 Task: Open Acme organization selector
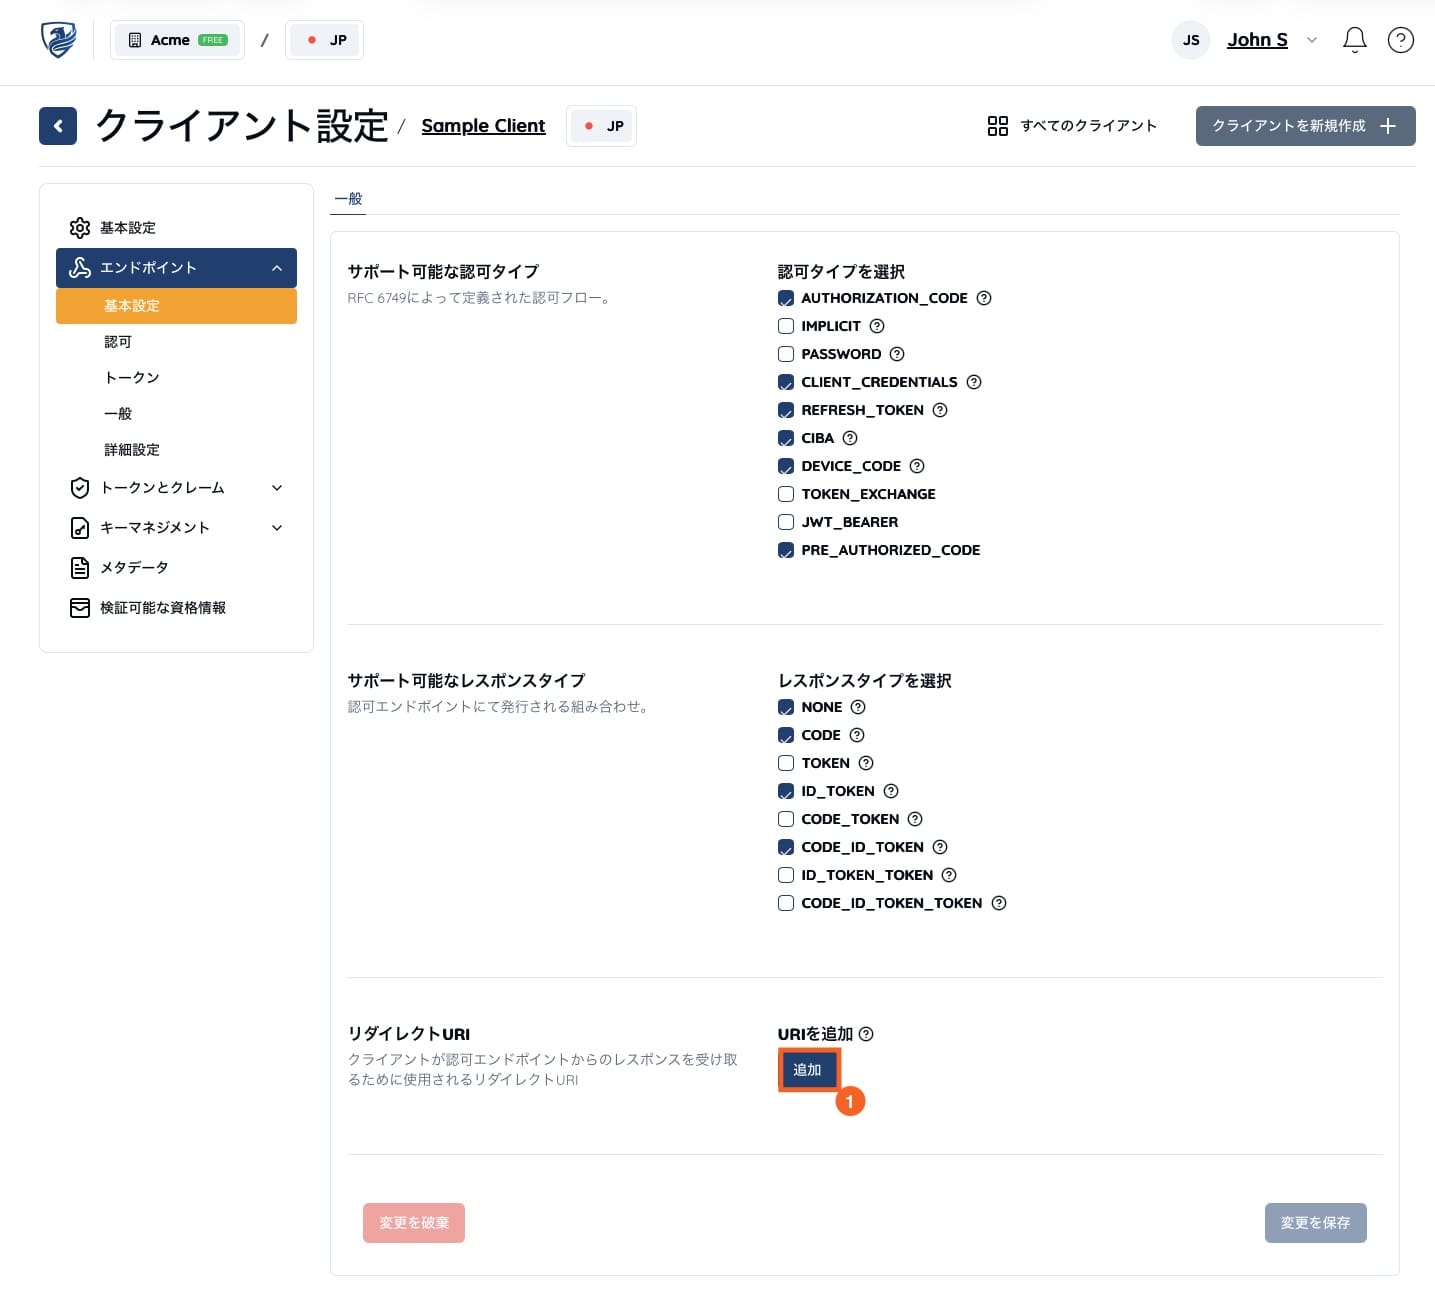coord(177,40)
